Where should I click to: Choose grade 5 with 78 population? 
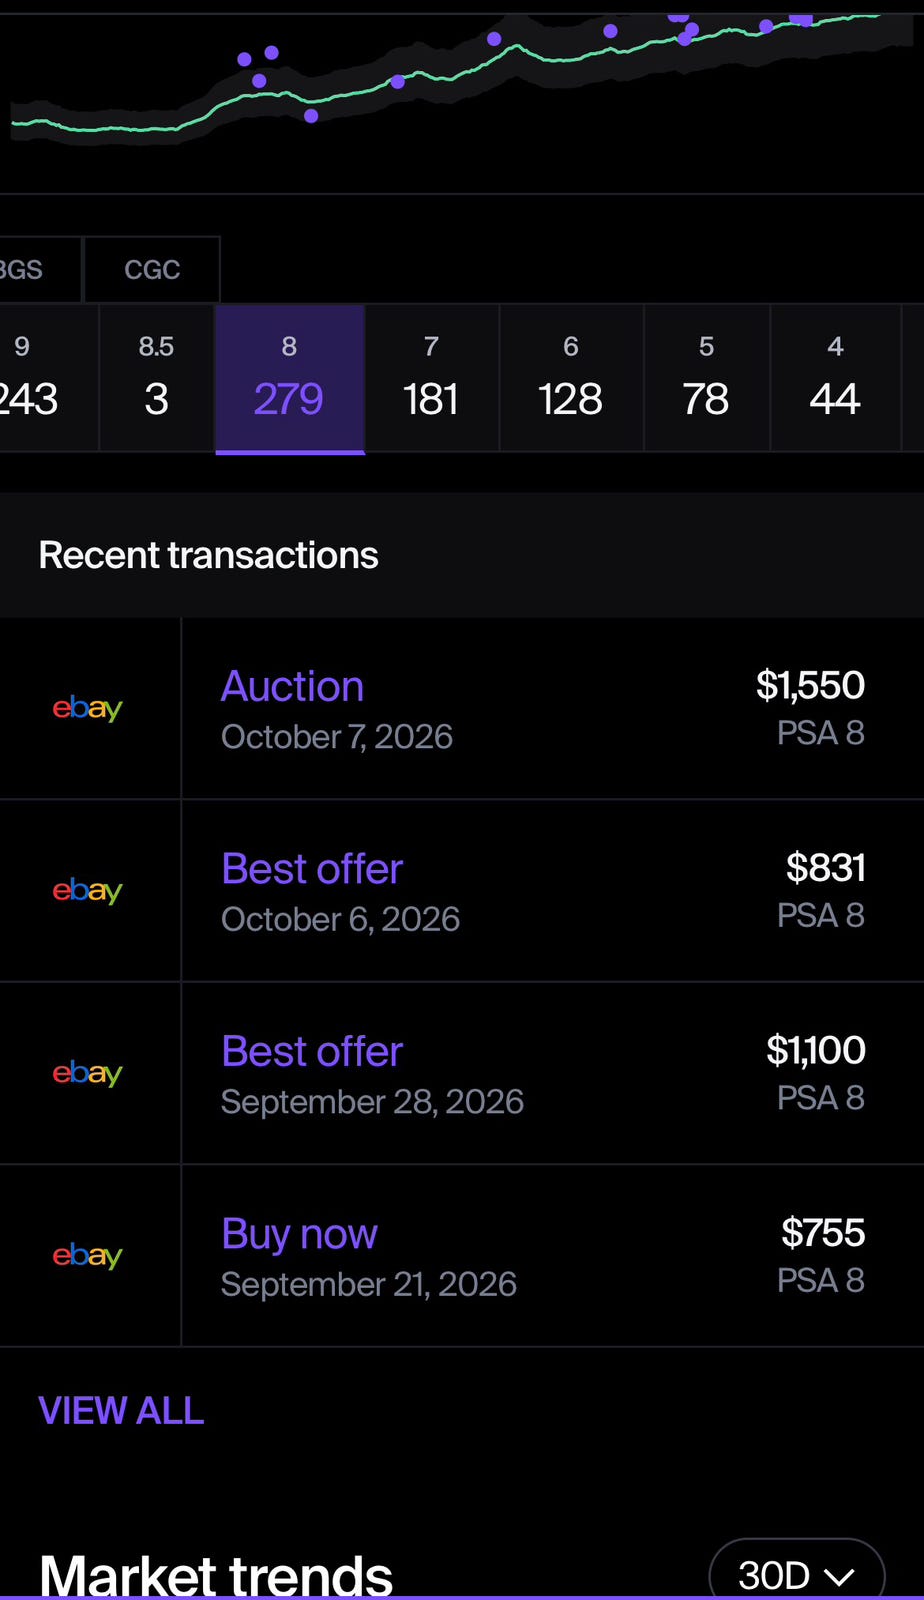pos(706,379)
